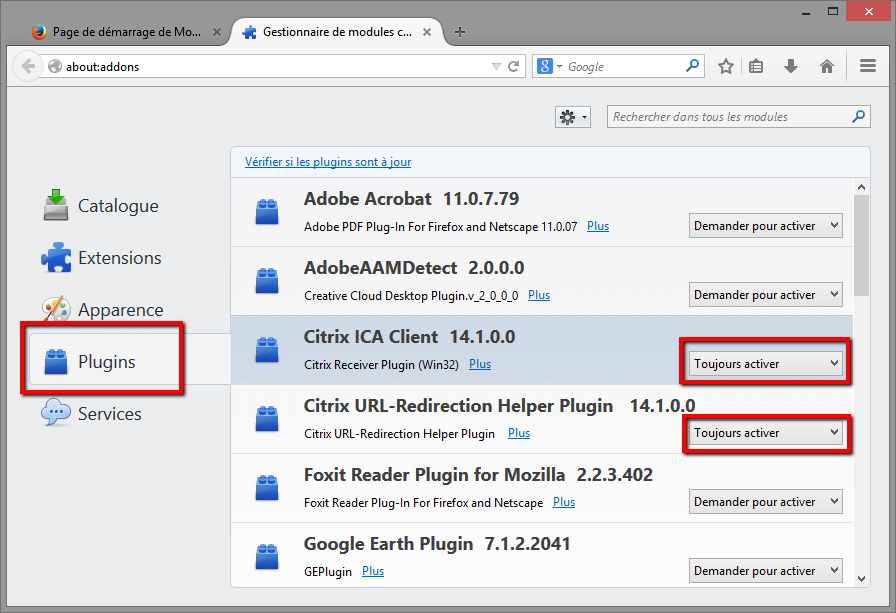Close the 'Page de démarrage' tab

217,32
